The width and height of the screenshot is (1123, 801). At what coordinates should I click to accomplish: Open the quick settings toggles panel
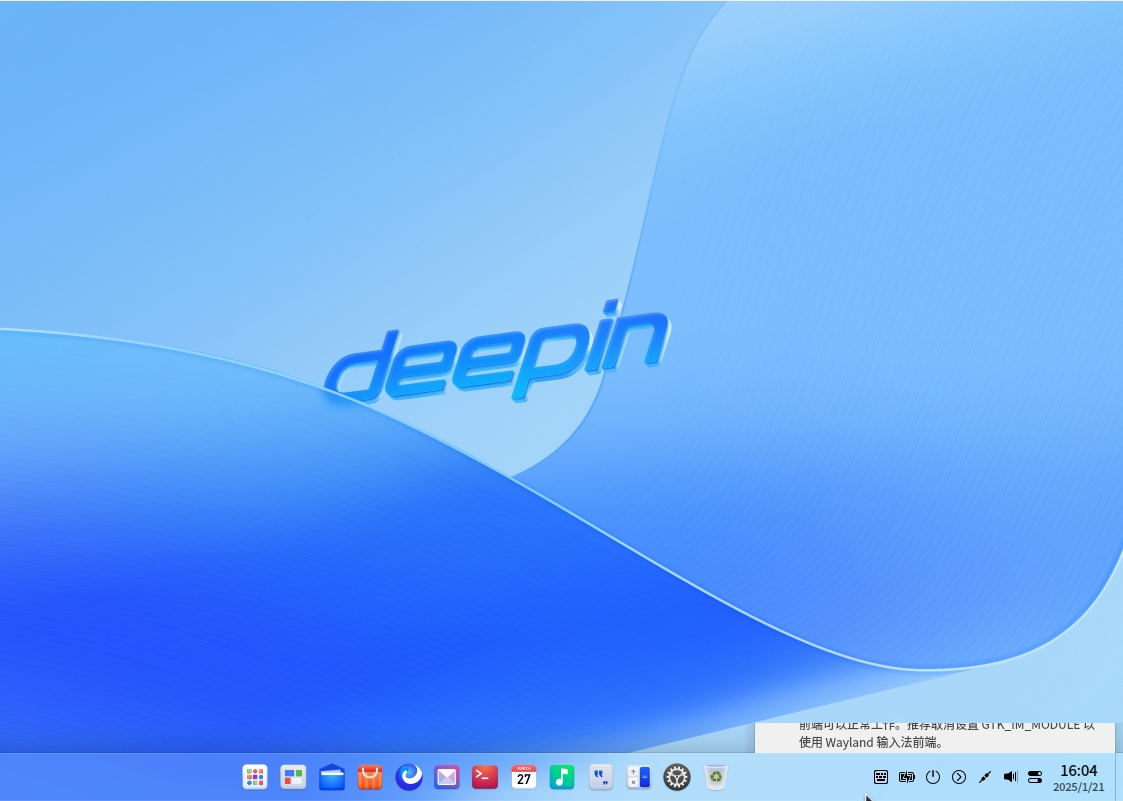tap(1035, 777)
